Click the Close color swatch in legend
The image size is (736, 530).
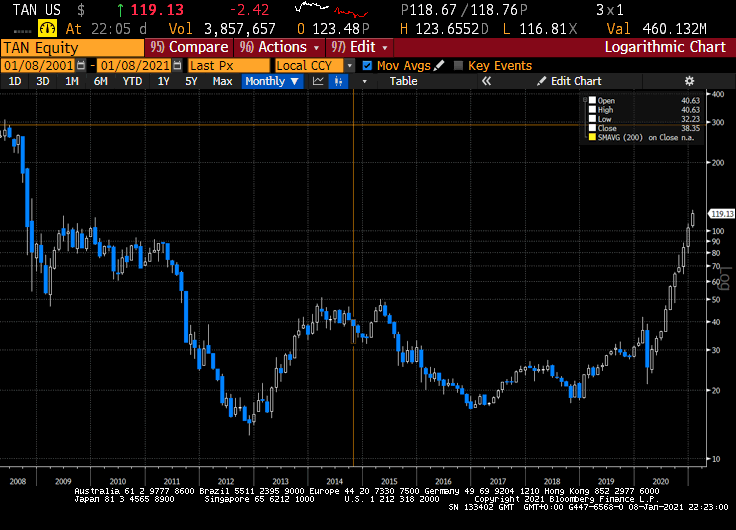592,128
